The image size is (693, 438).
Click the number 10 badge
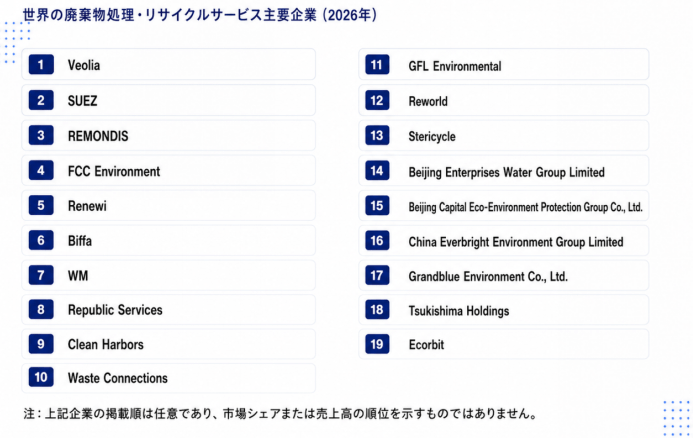click(x=41, y=377)
